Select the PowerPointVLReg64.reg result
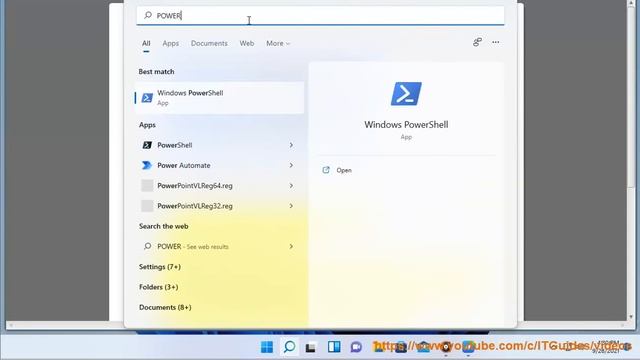 click(x=220, y=186)
